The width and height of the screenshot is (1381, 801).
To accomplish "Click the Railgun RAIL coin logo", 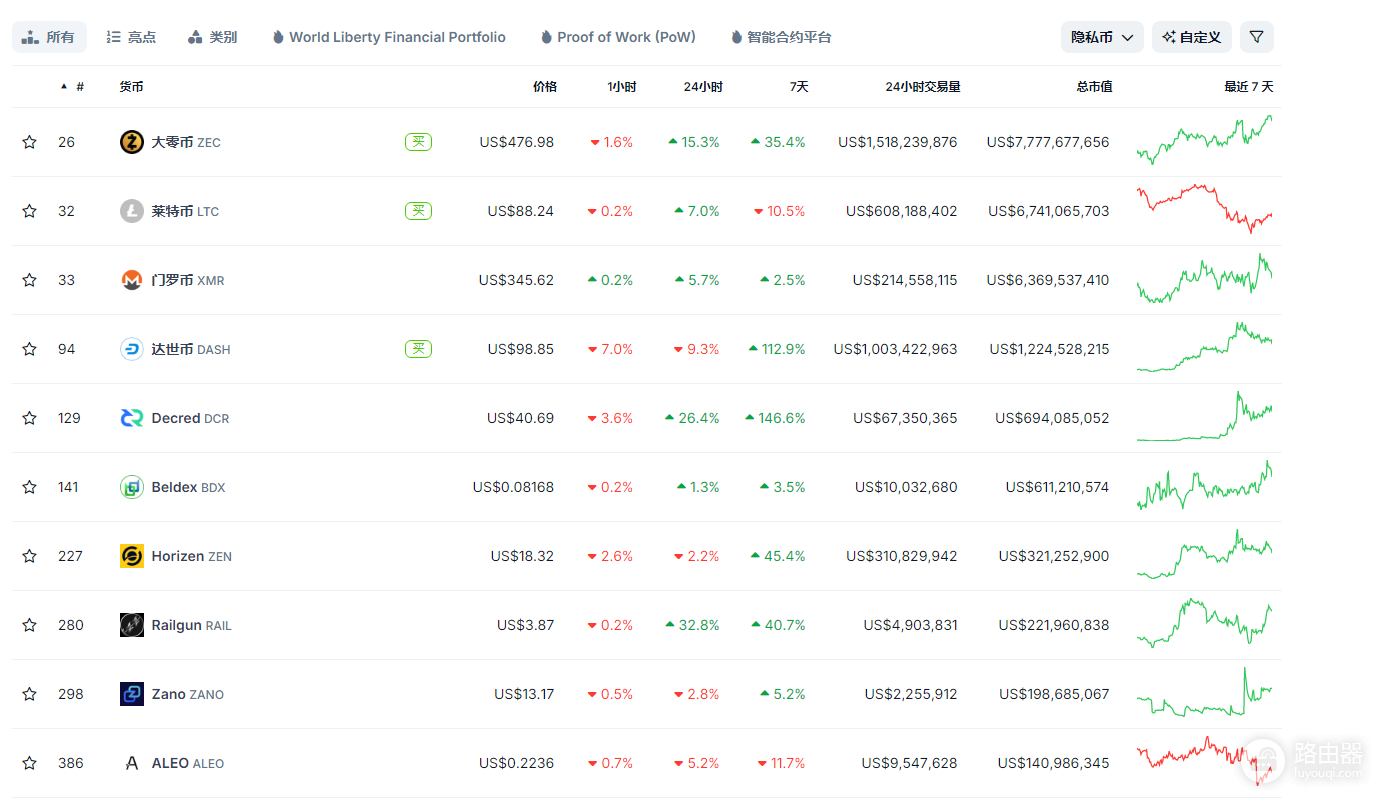I will coord(131,625).
